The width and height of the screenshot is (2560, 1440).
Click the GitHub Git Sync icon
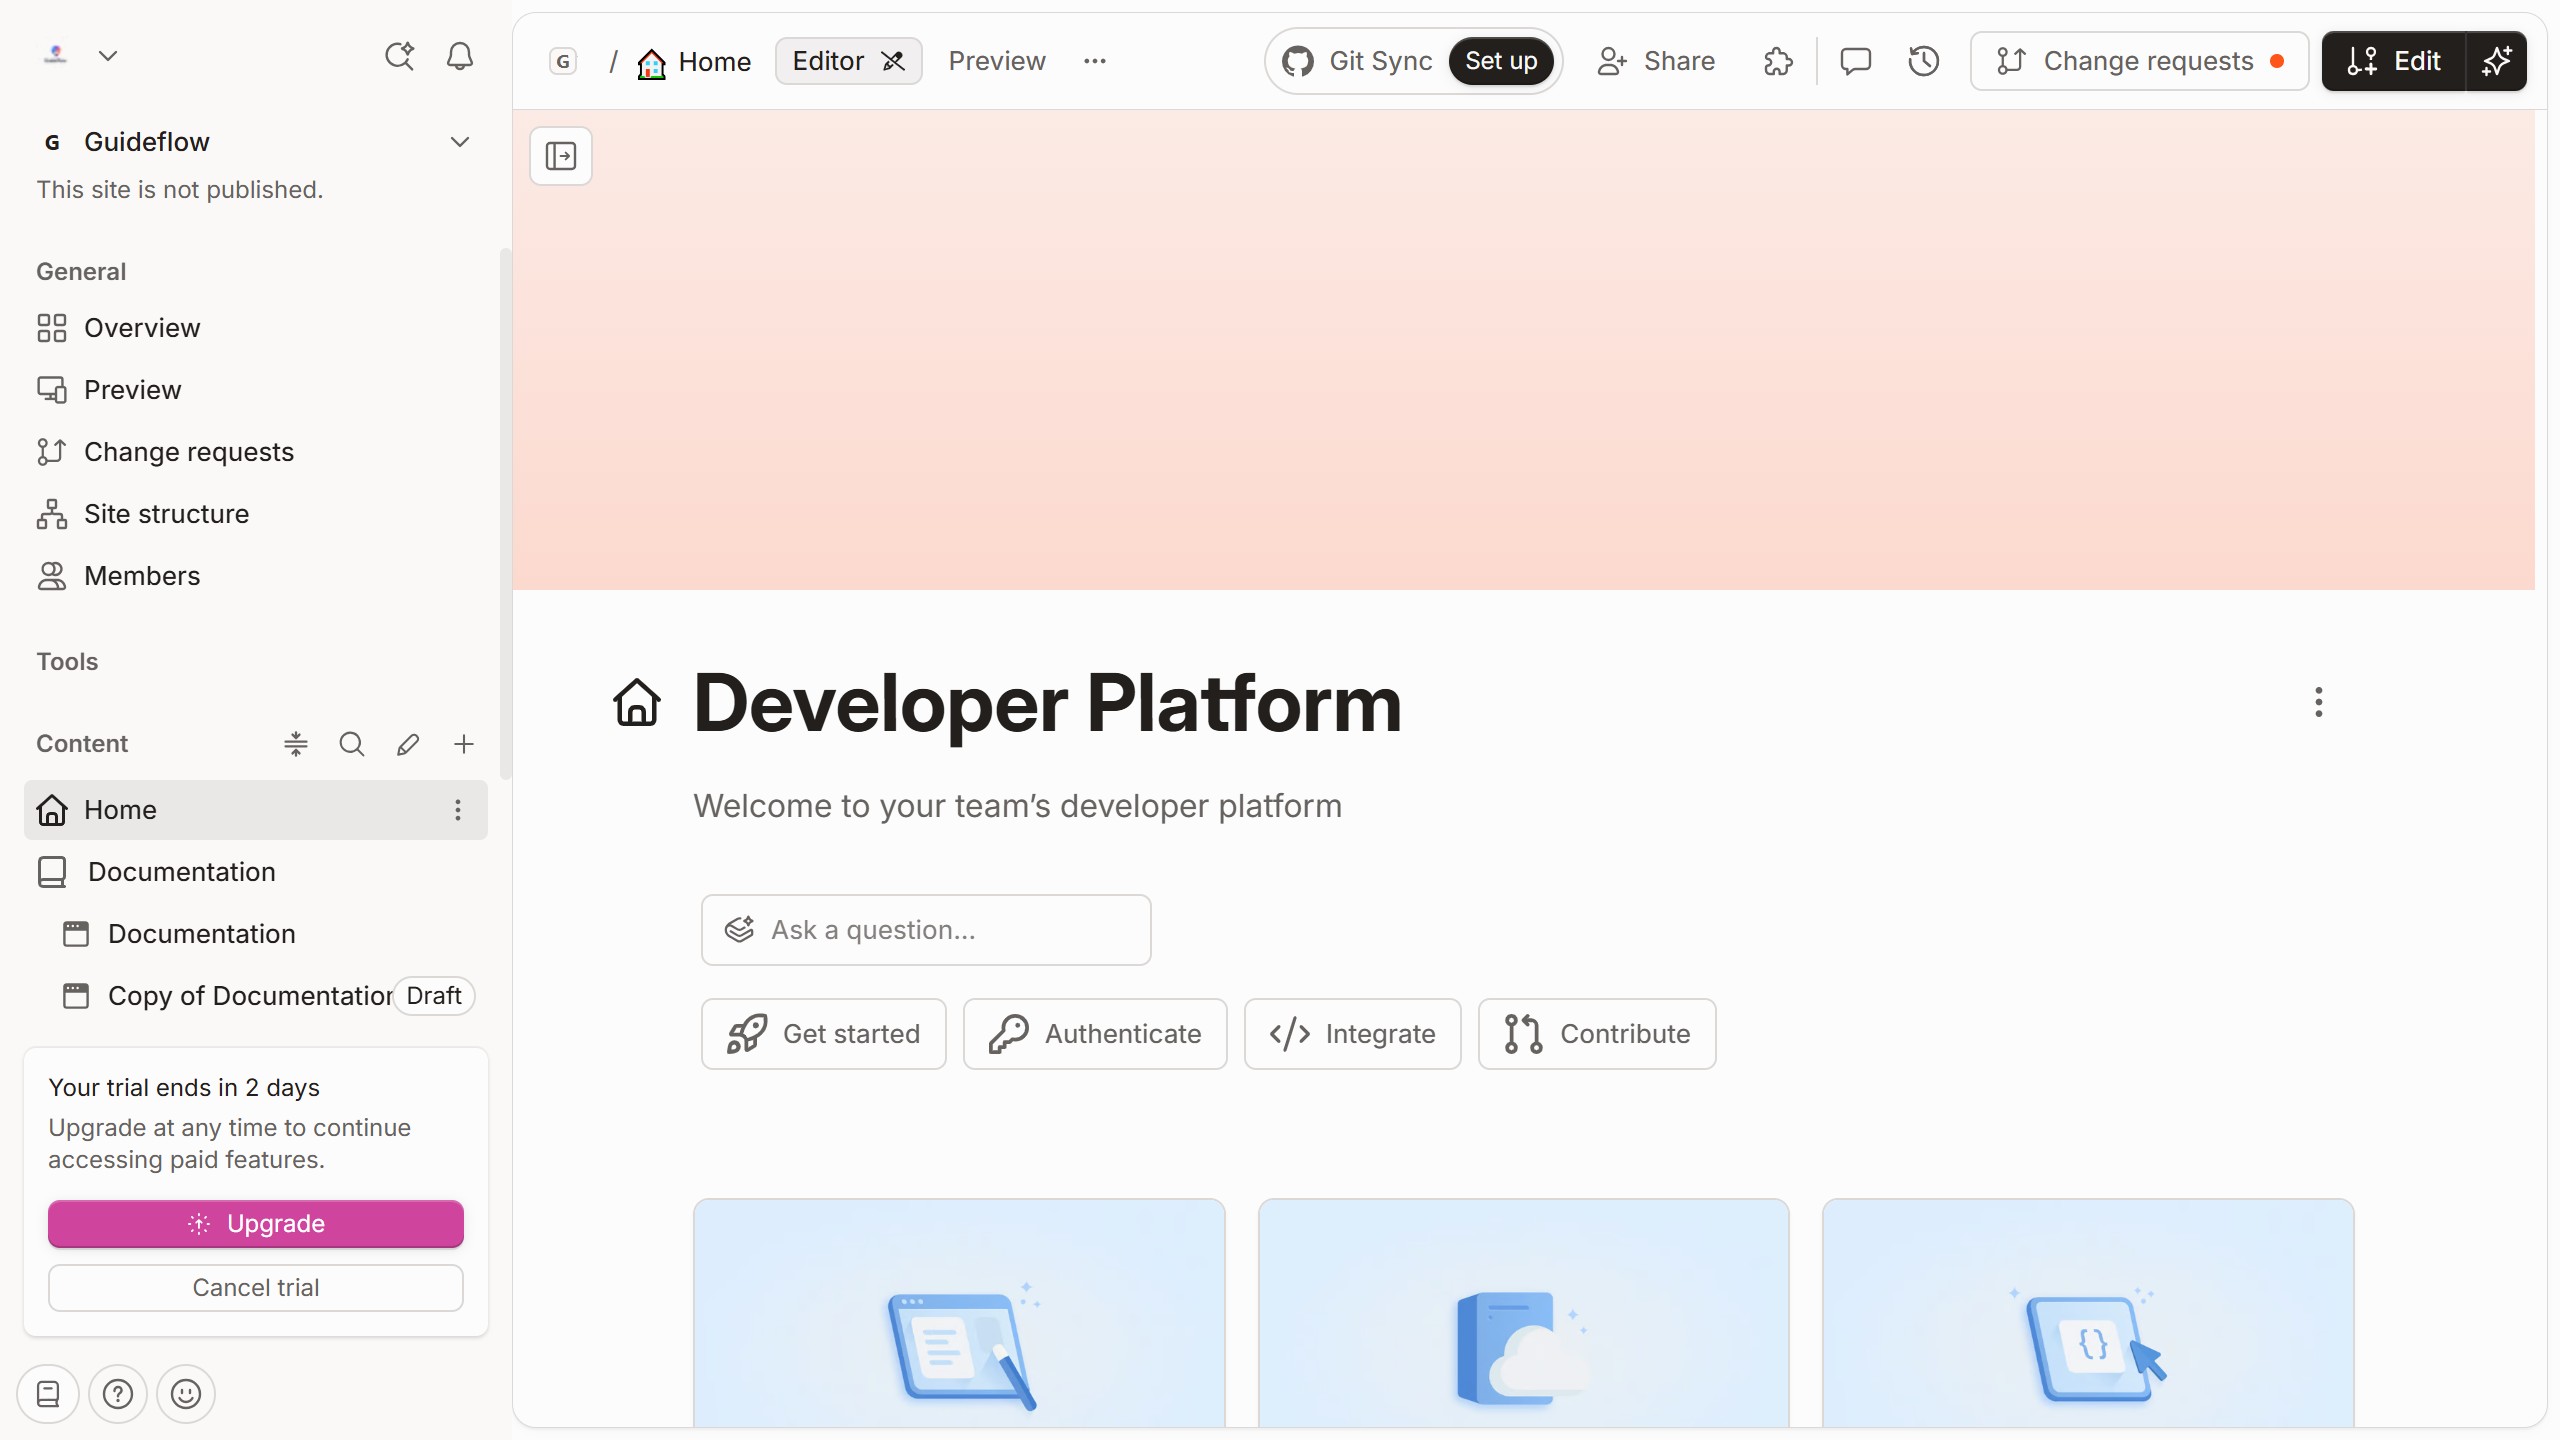[x=1298, y=61]
